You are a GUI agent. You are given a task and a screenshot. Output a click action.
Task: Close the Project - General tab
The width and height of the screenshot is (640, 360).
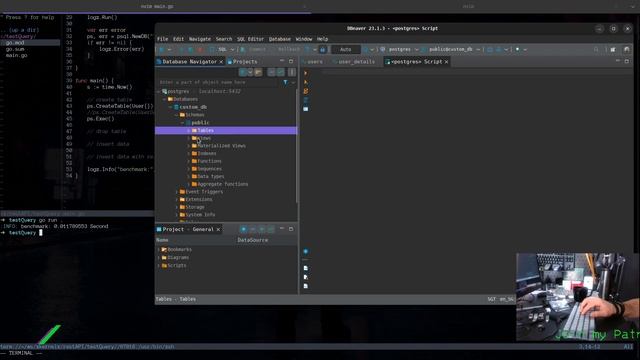point(218,229)
